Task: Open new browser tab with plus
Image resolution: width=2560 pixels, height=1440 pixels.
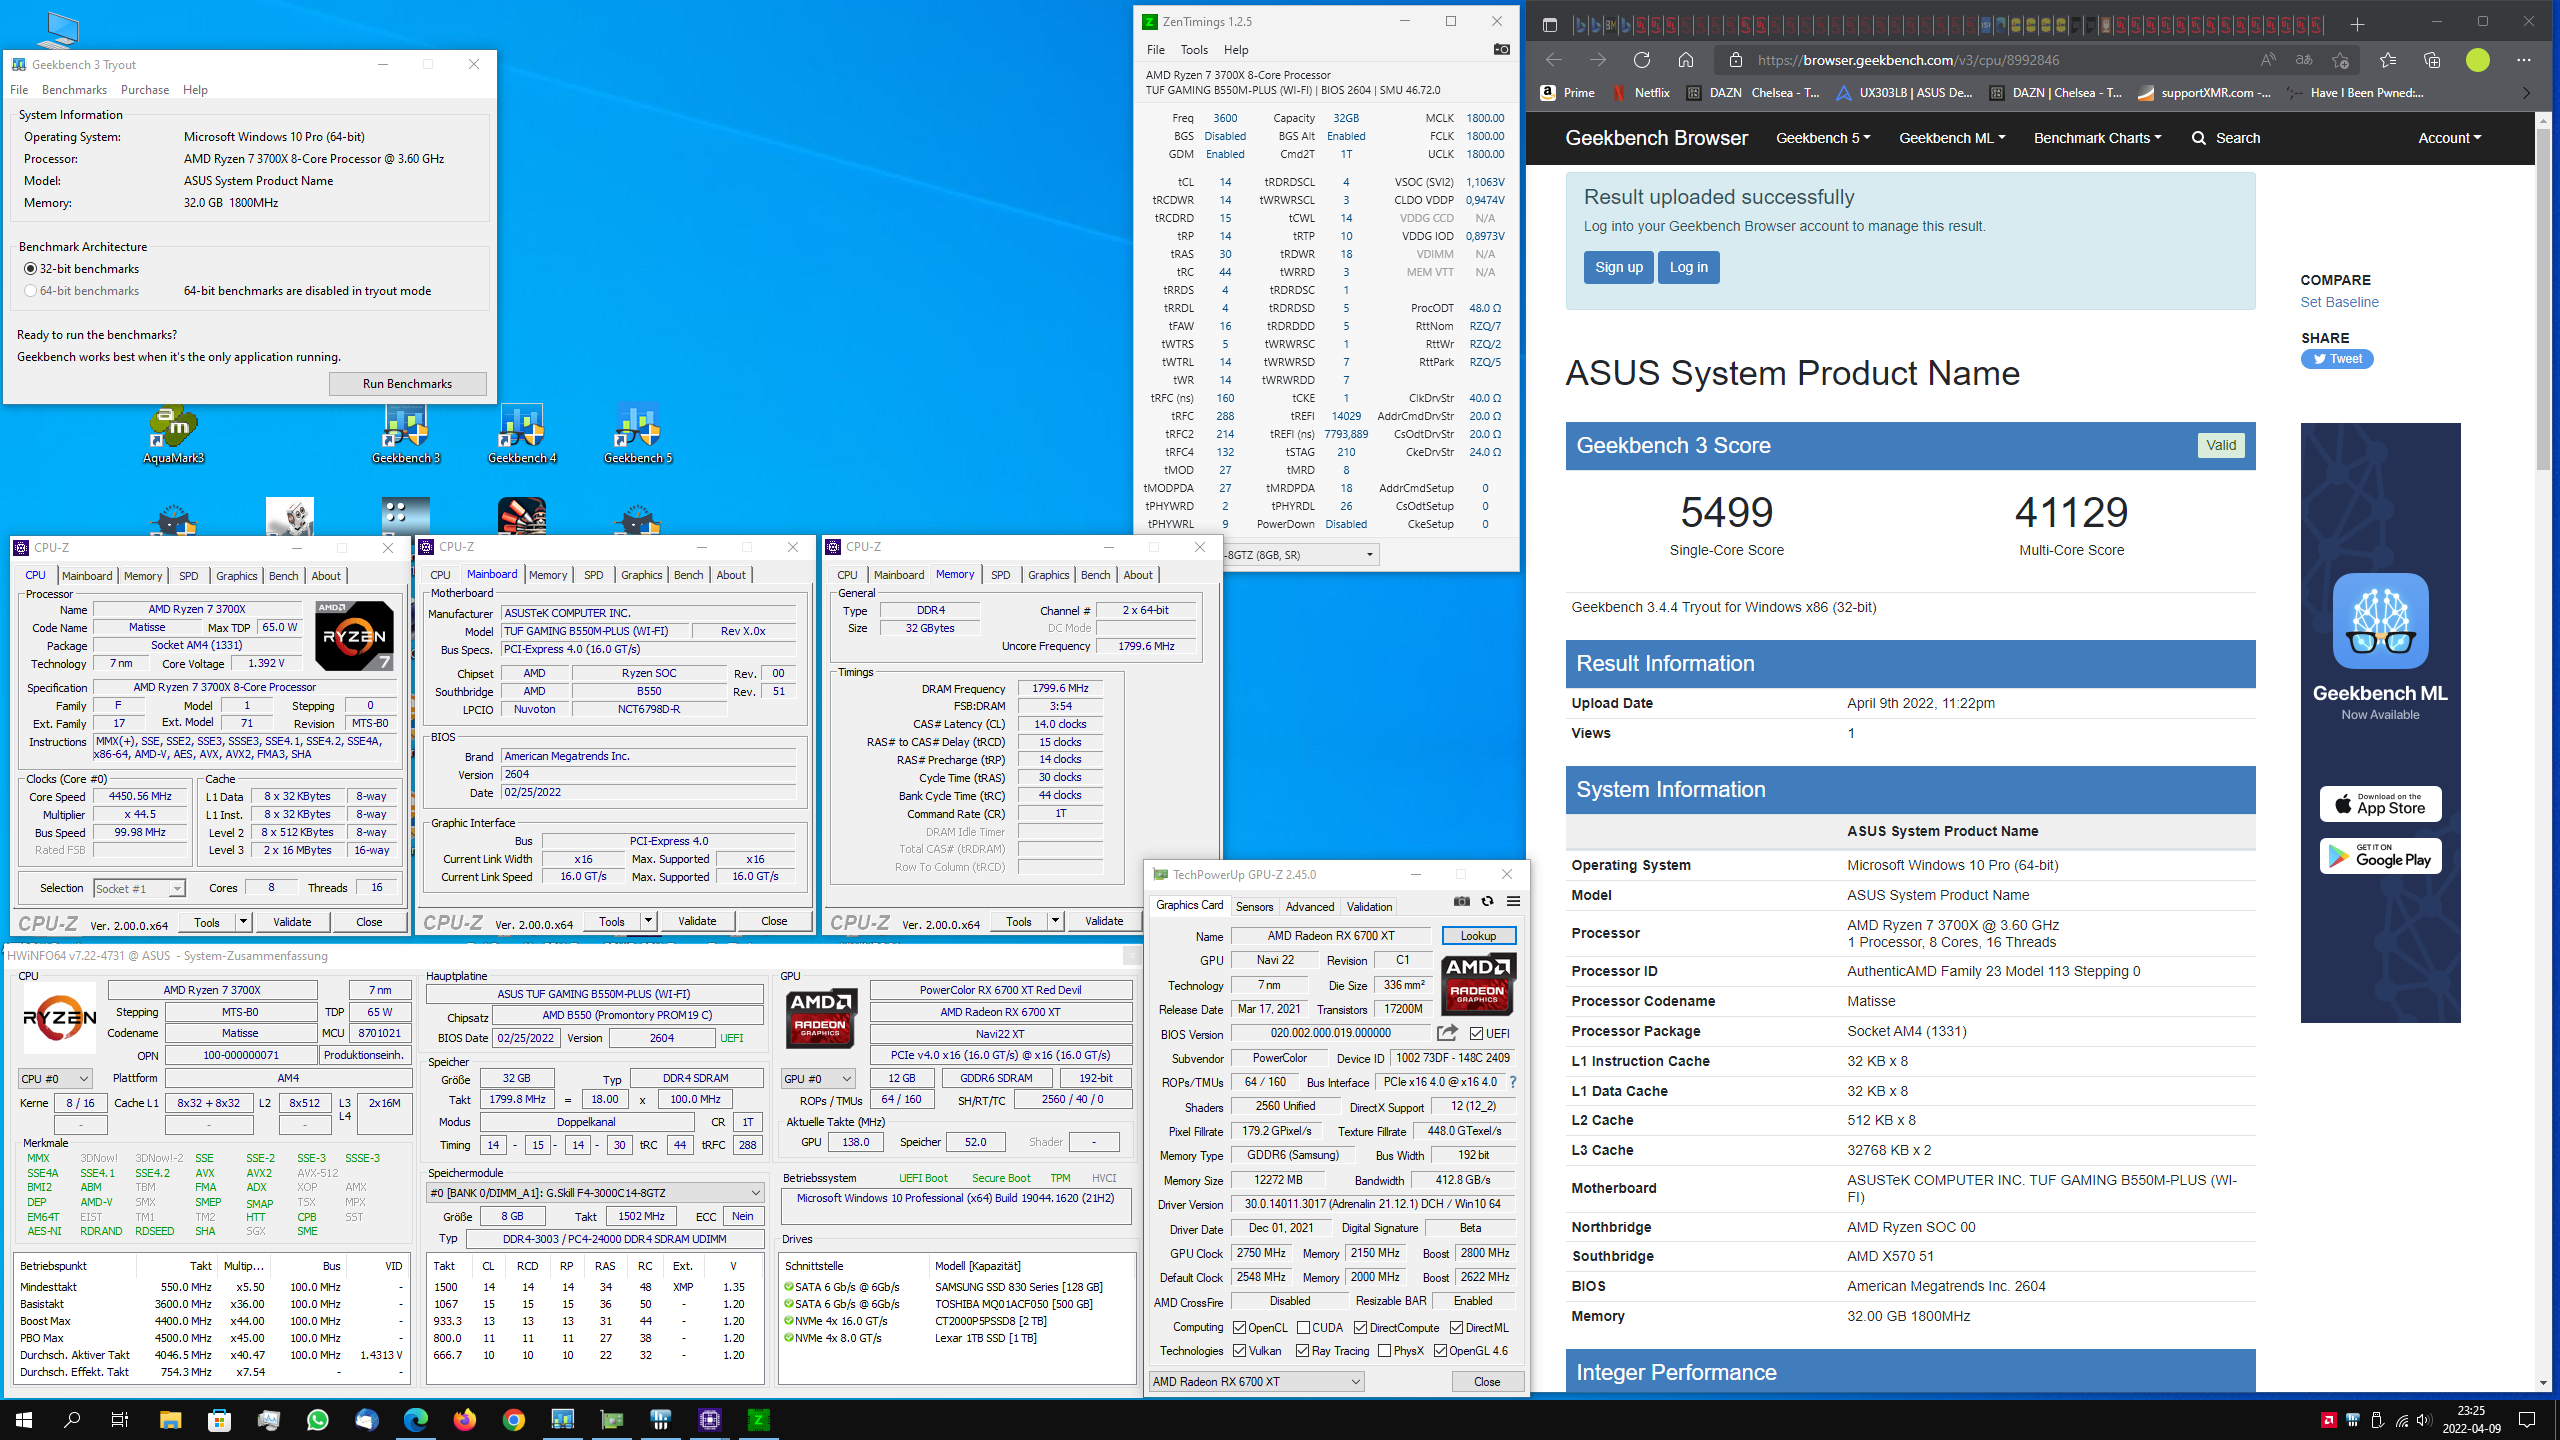Action: [x=2357, y=24]
